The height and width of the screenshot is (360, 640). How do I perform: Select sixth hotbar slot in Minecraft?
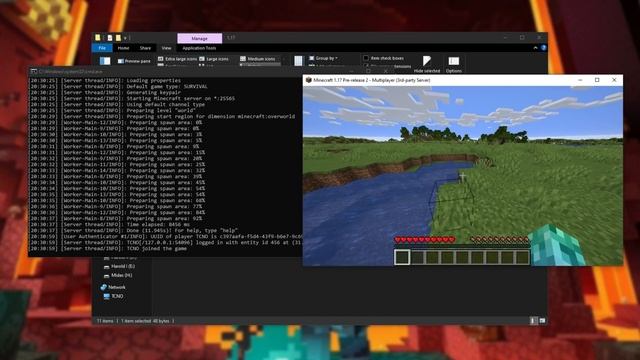click(x=478, y=257)
